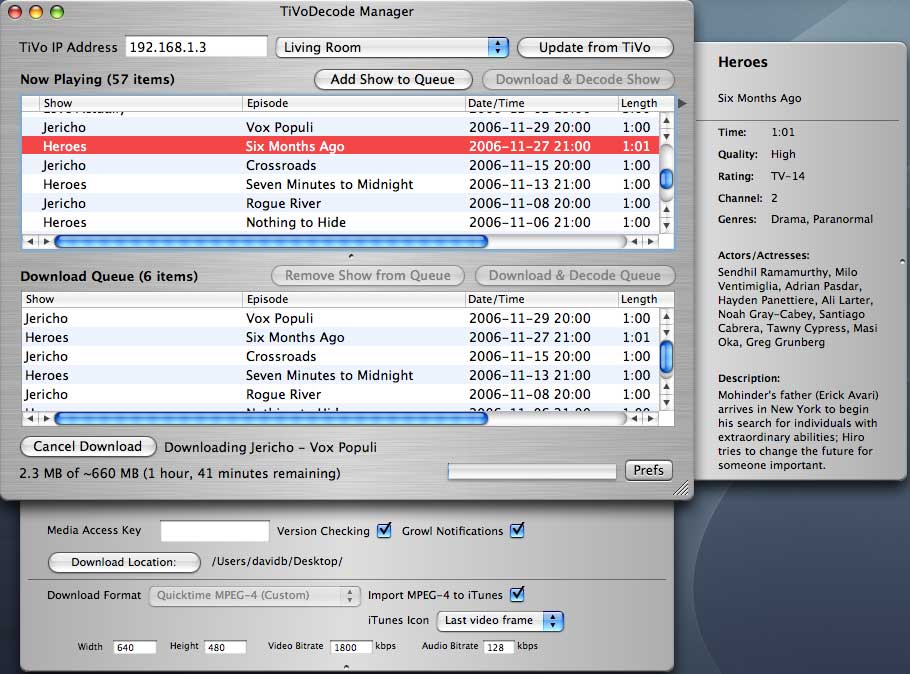Click down arrow at bottom of Download Queue scrollbar
Viewport: 910px width, 674px height.
pyautogui.click(x=667, y=402)
